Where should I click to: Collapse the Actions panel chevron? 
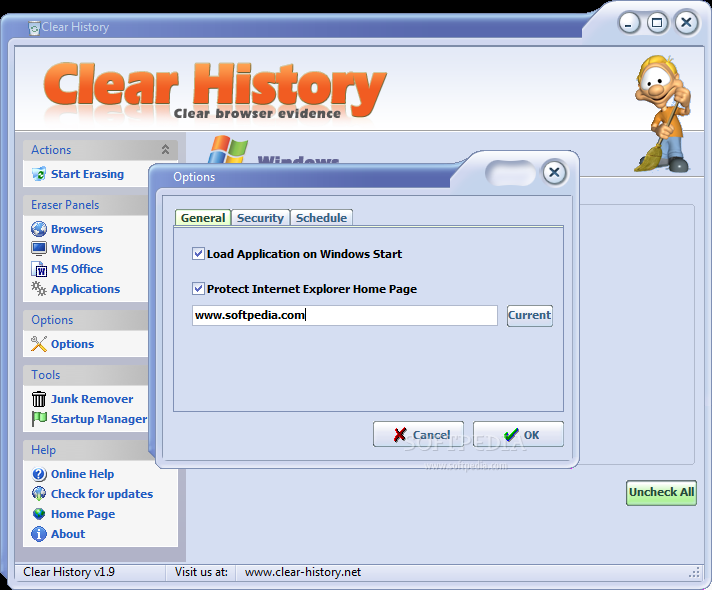[165, 149]
